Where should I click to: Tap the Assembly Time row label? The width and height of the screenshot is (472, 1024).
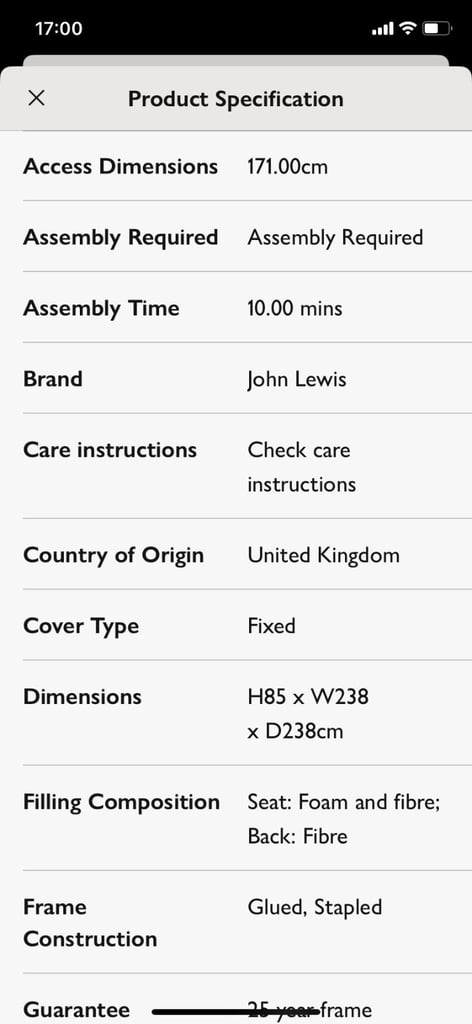coord(101,308)
